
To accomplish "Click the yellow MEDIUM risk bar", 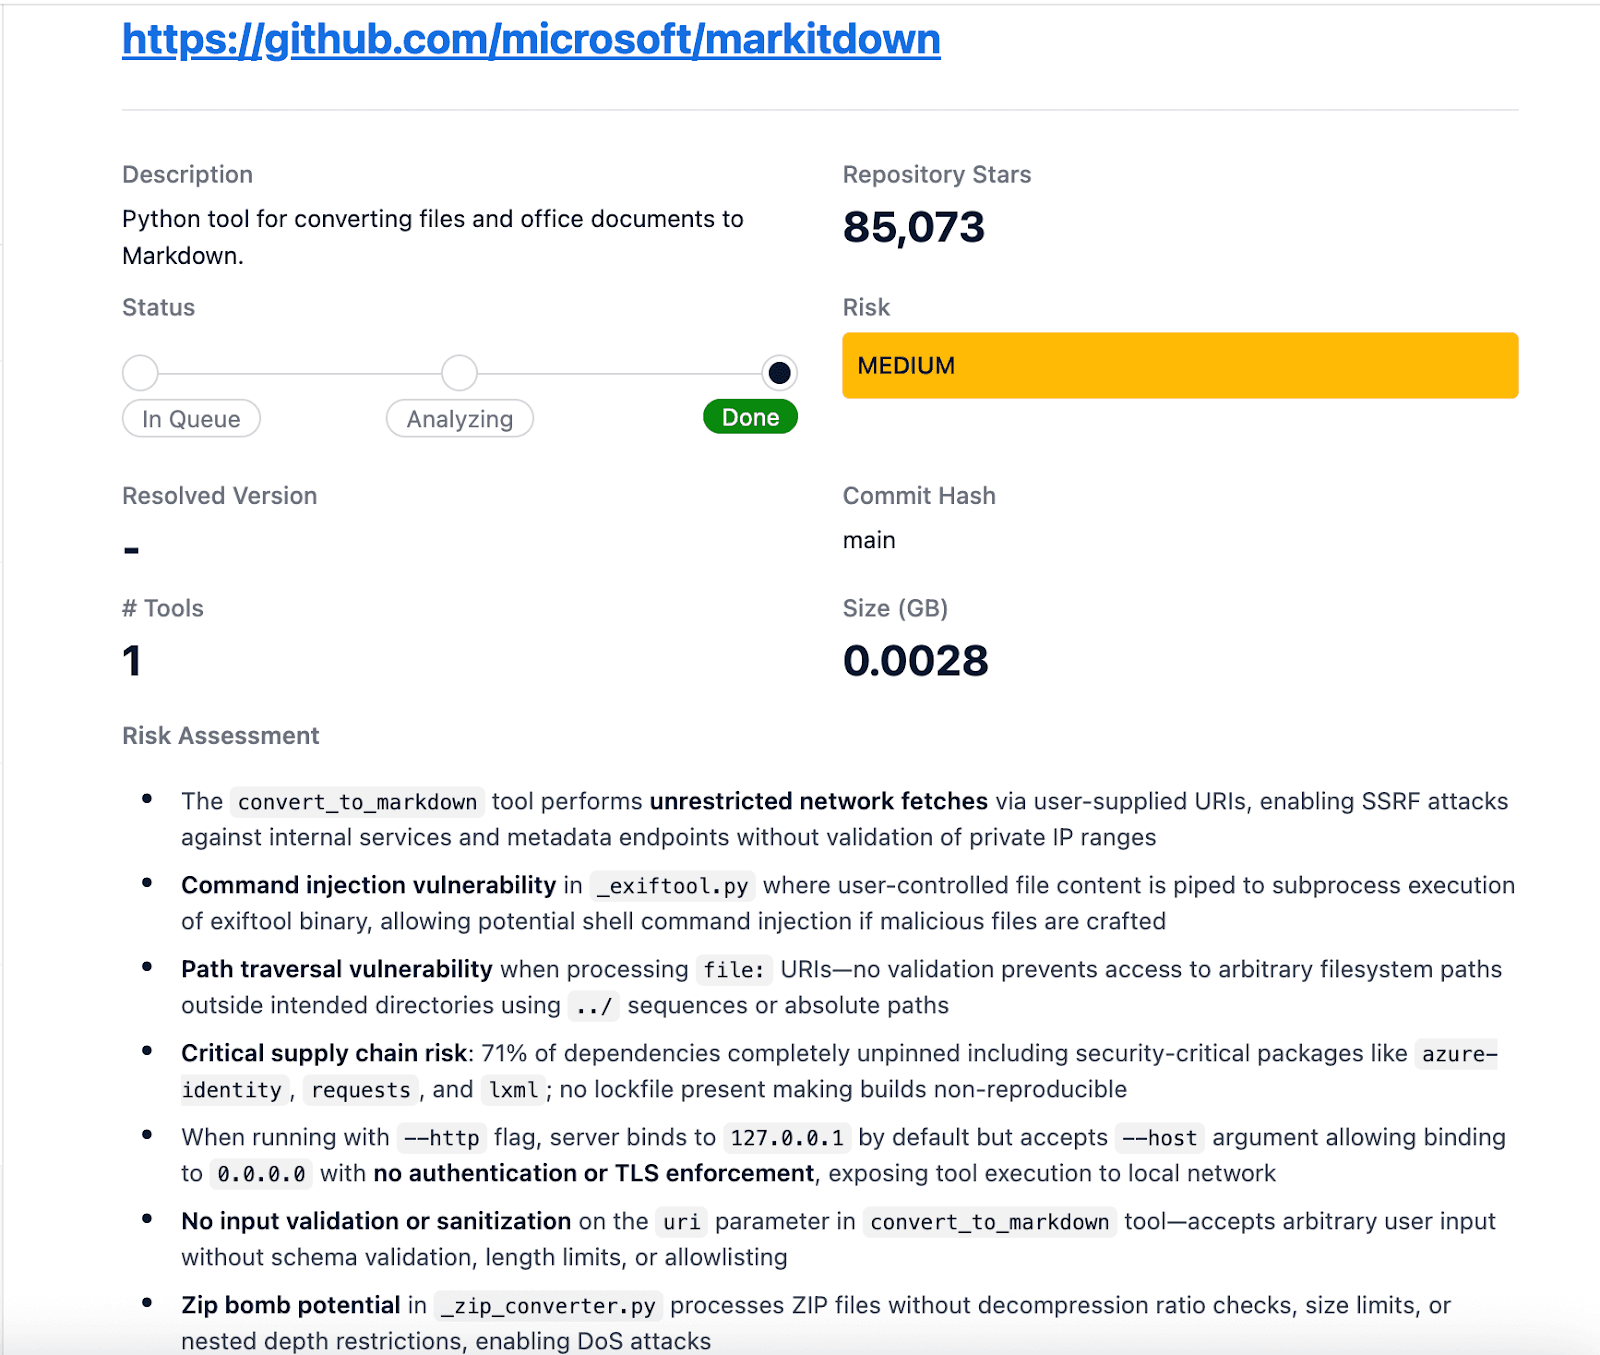I will pyautogui.click(x=1180, y=365).
